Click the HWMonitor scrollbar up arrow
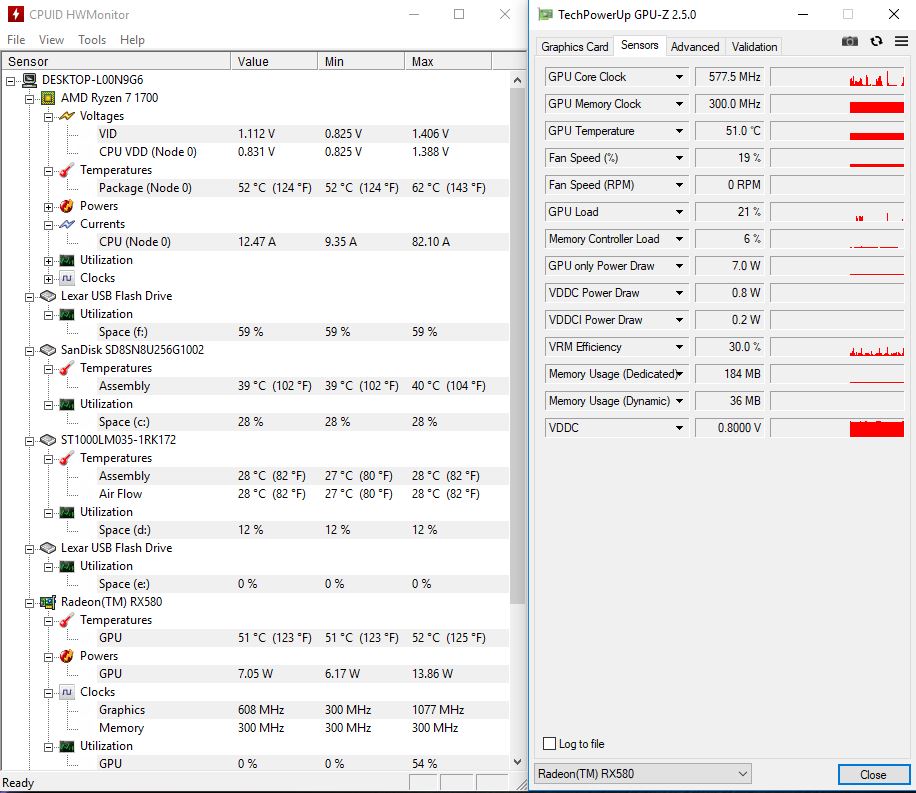 click(517, 80)
